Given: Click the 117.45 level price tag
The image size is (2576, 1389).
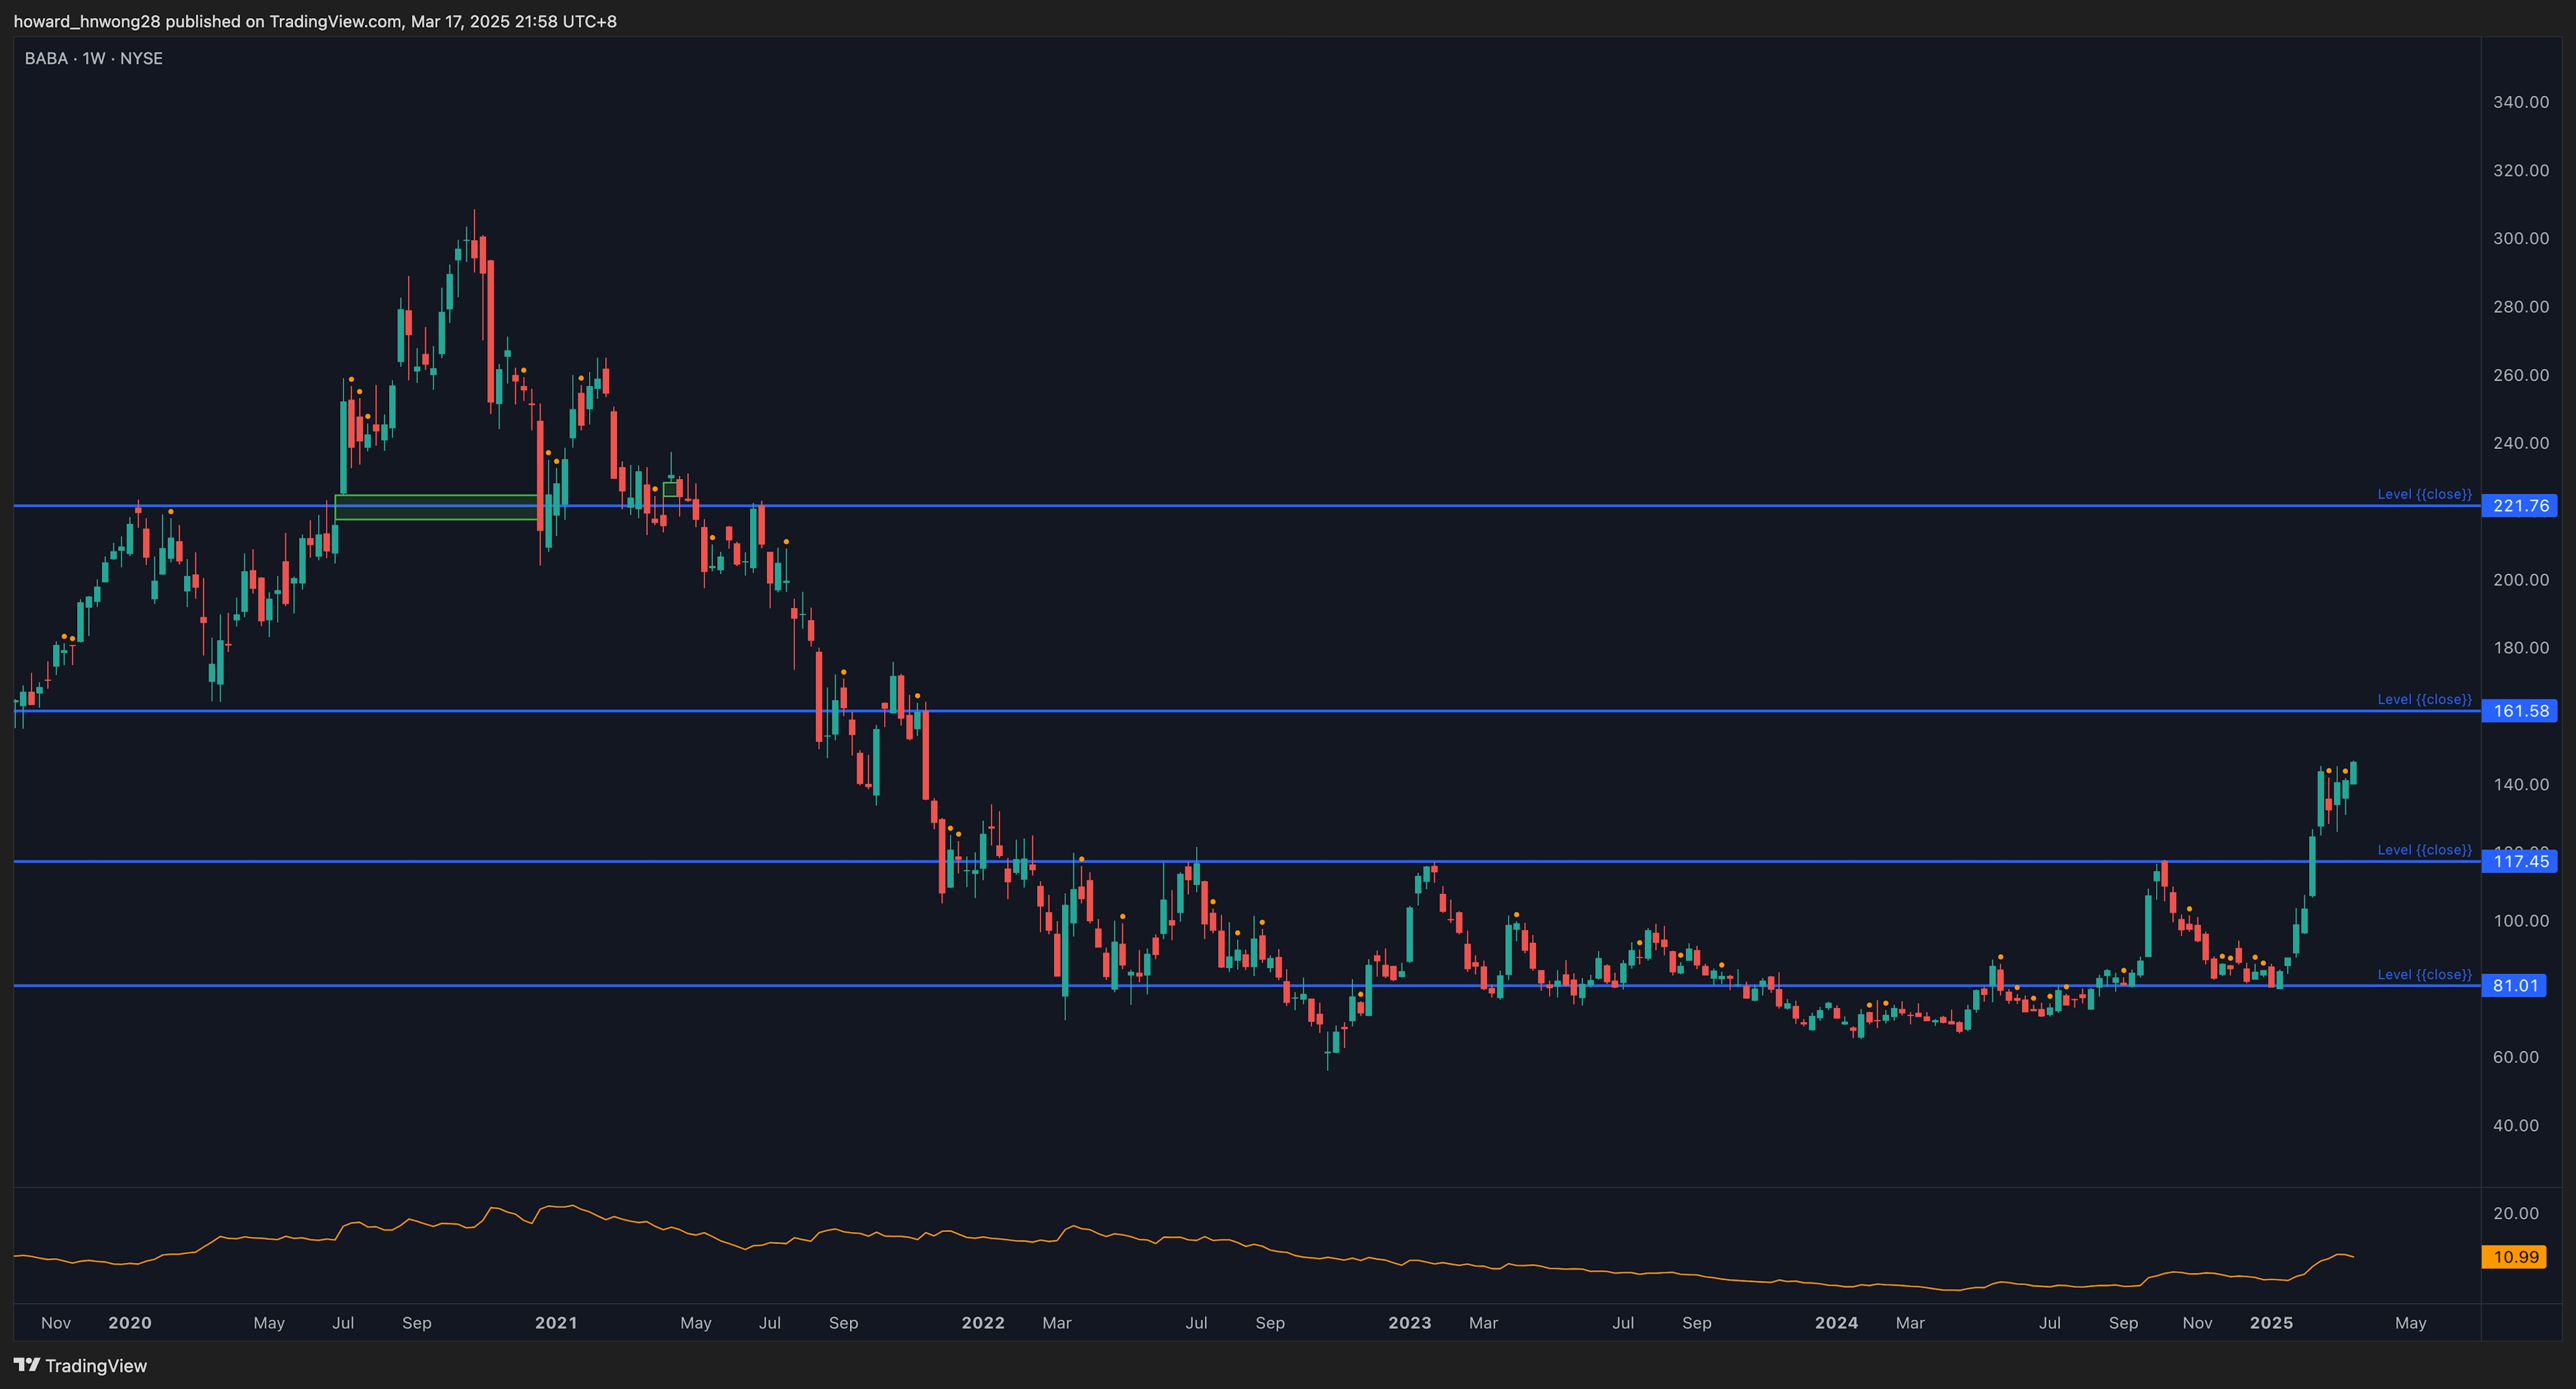Looking at the screenshot, I should [x=2519, y=861].
